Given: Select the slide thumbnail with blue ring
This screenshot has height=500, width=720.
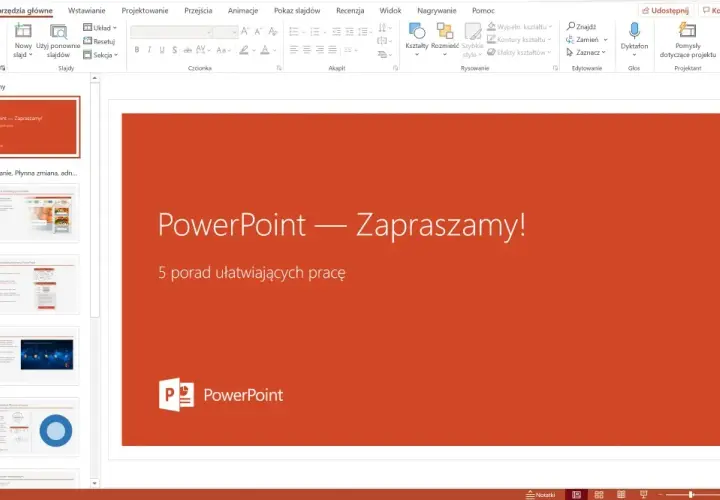Looking at the screenshot, I should point(39,427).
